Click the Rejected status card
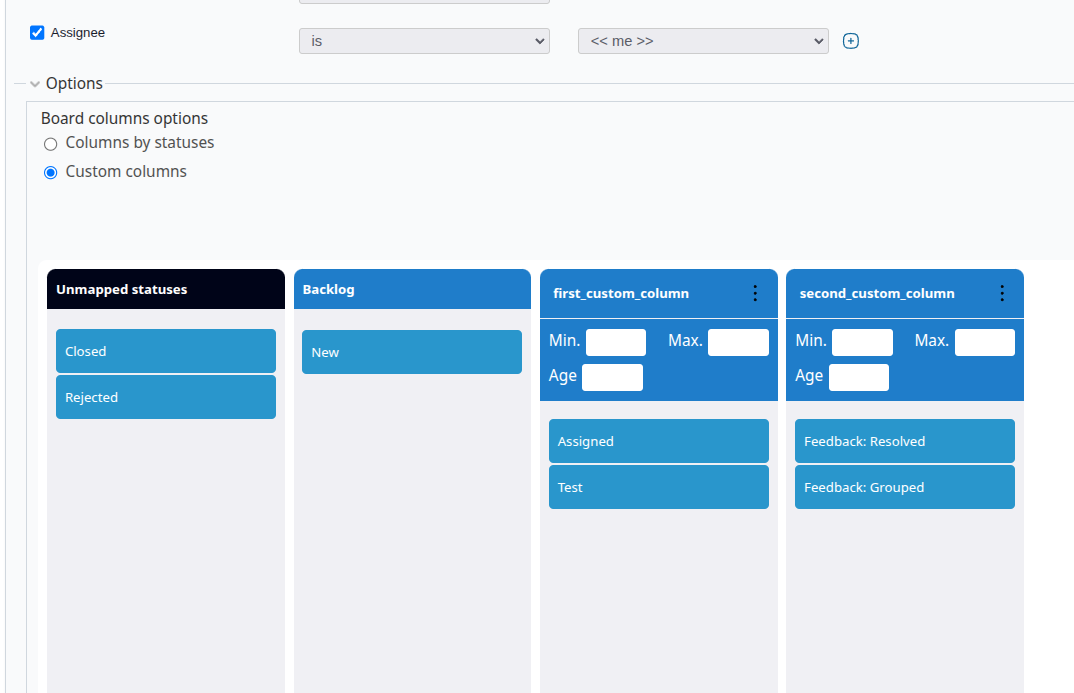1074x693 pixels. tap(165, 397)
